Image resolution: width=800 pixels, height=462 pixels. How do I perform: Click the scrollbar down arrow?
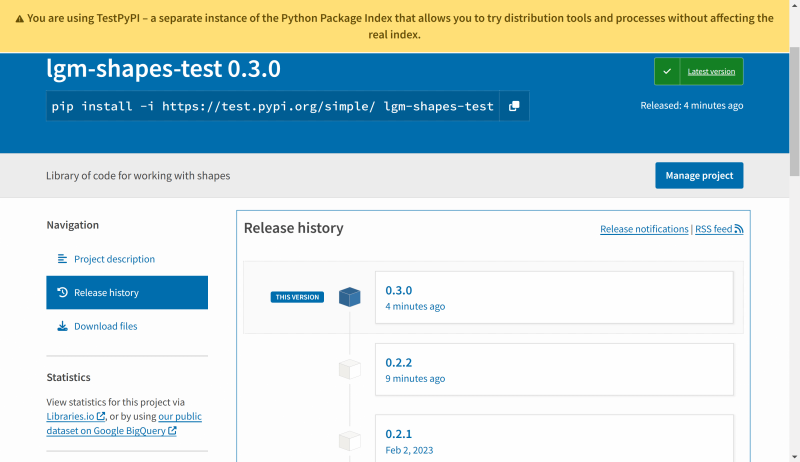click(794, 456)
